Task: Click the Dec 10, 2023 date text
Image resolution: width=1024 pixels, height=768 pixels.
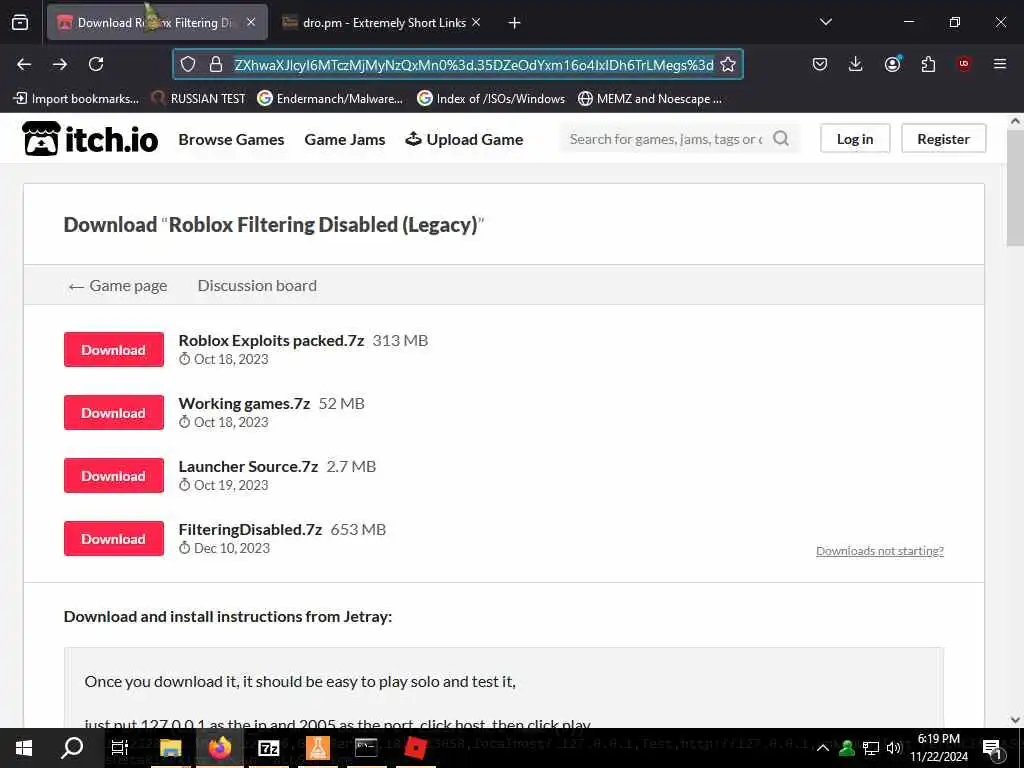Action: [x=232, y=548]
